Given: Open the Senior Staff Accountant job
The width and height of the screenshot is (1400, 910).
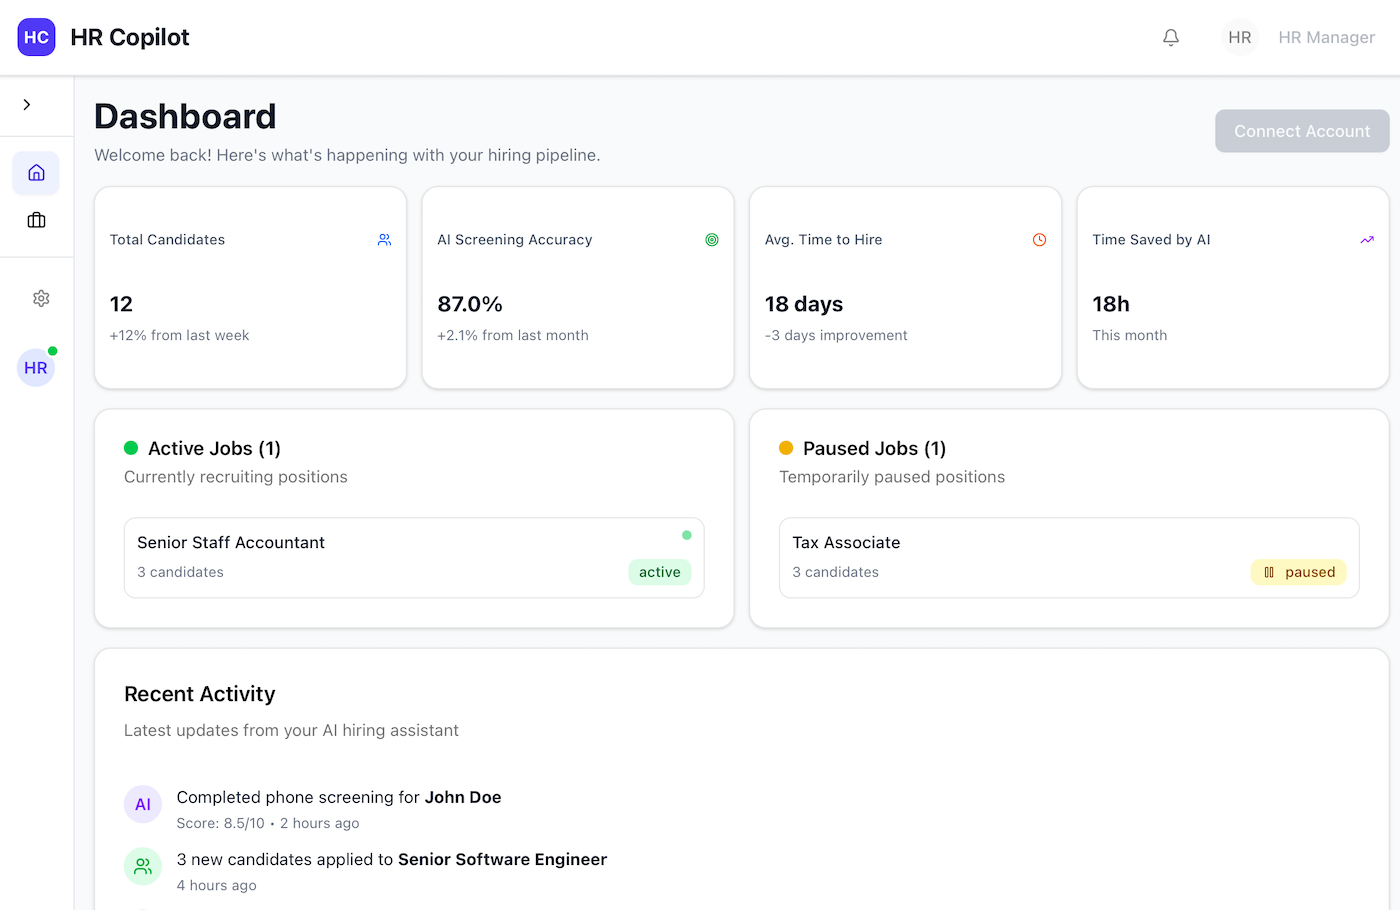Looking at the screenshot, I should pos(231,543).
